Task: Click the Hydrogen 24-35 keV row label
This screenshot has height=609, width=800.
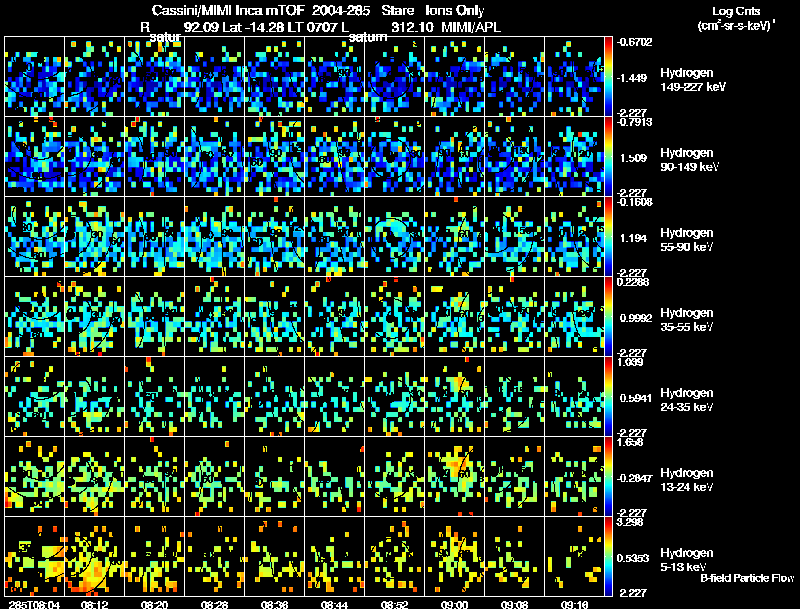Action: [687, 399]
